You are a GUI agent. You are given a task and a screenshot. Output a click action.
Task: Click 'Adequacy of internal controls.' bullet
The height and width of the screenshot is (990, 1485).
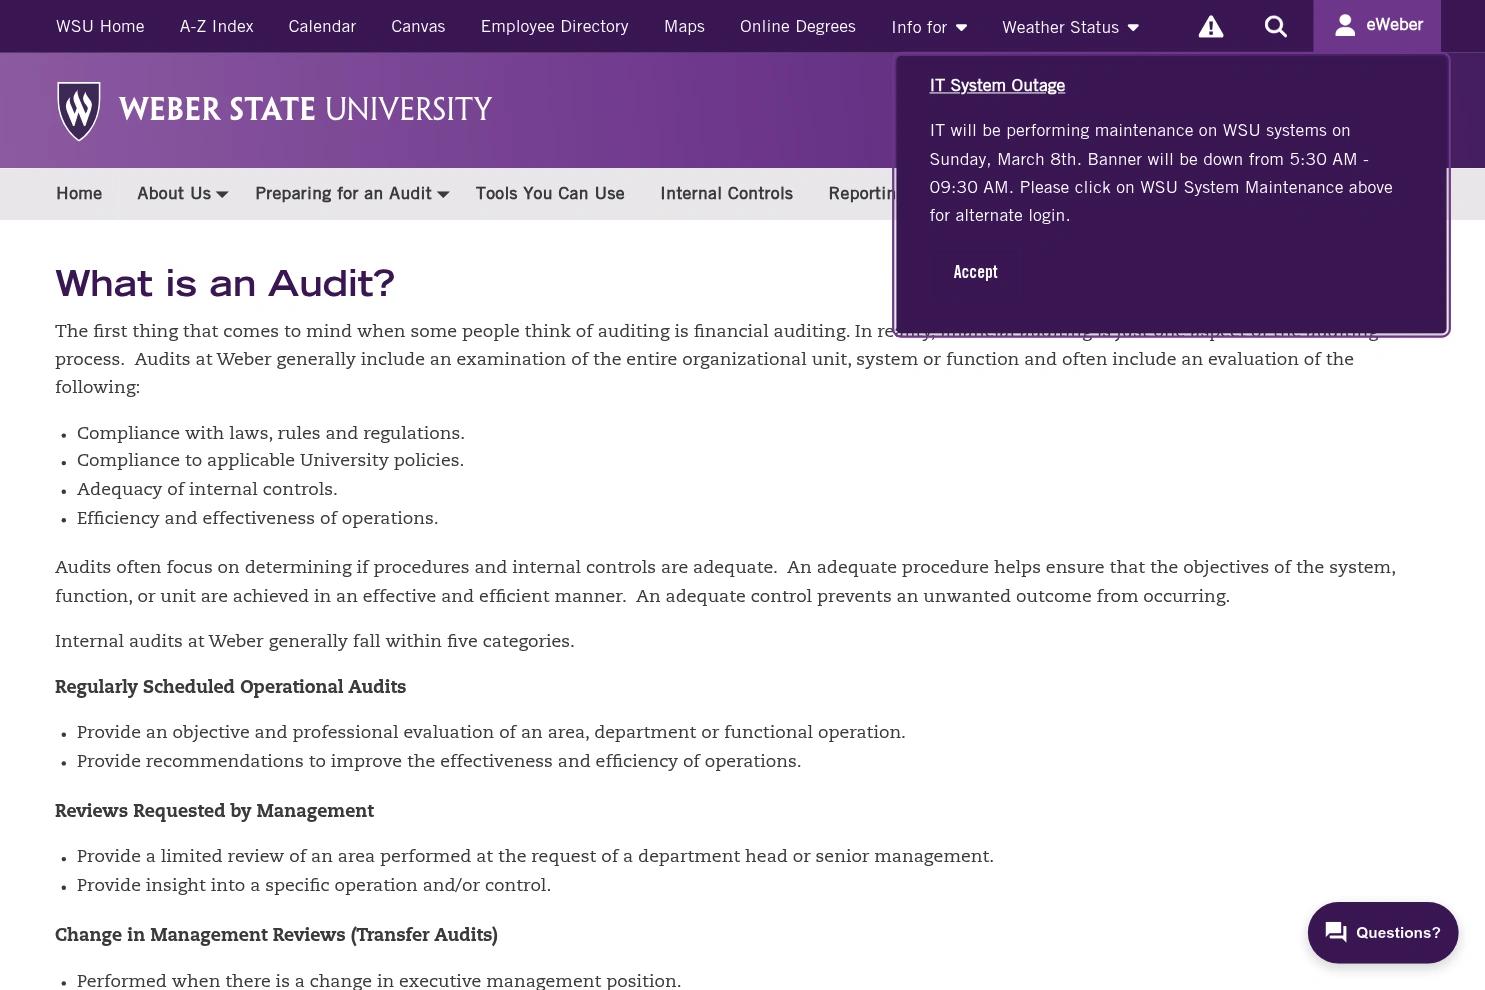tap(207, 490)
